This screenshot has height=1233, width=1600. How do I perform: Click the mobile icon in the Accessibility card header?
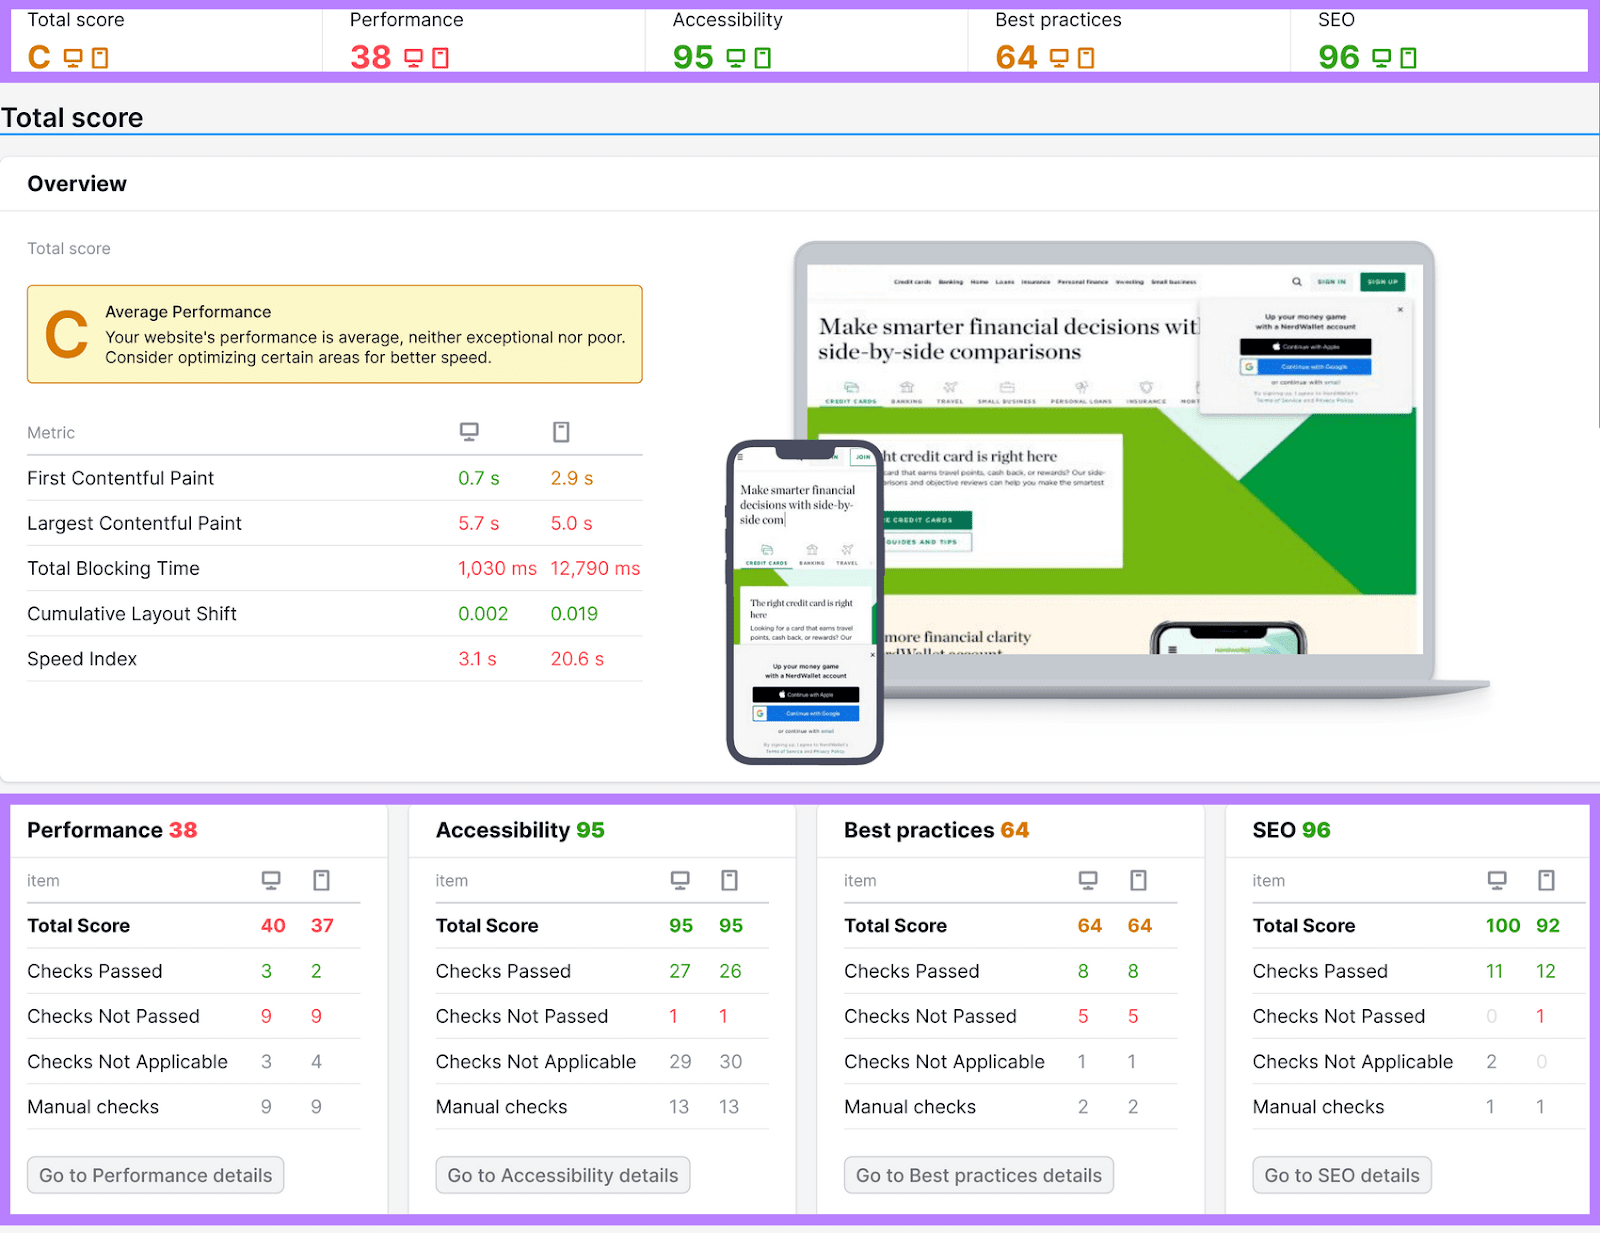pyautogui.click(x=730, y=880)
